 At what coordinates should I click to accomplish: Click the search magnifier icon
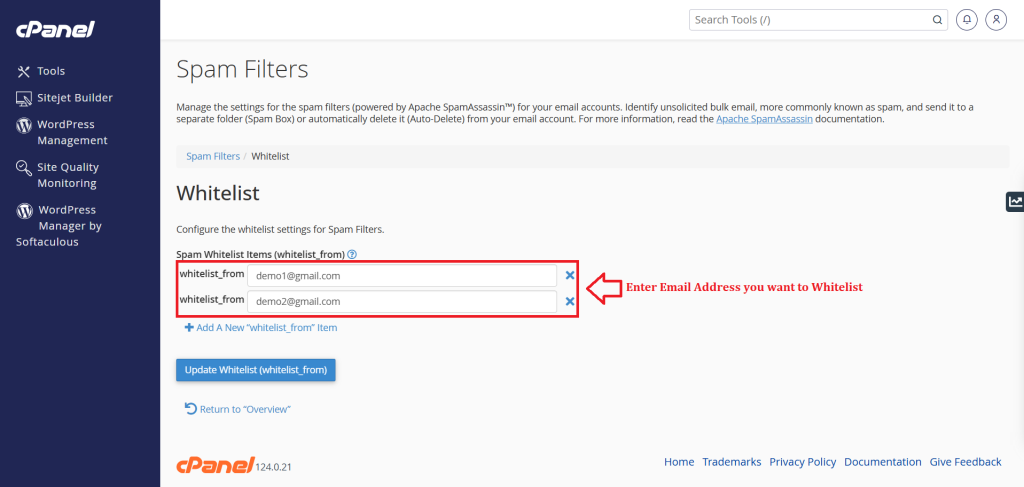click(937, 20)
